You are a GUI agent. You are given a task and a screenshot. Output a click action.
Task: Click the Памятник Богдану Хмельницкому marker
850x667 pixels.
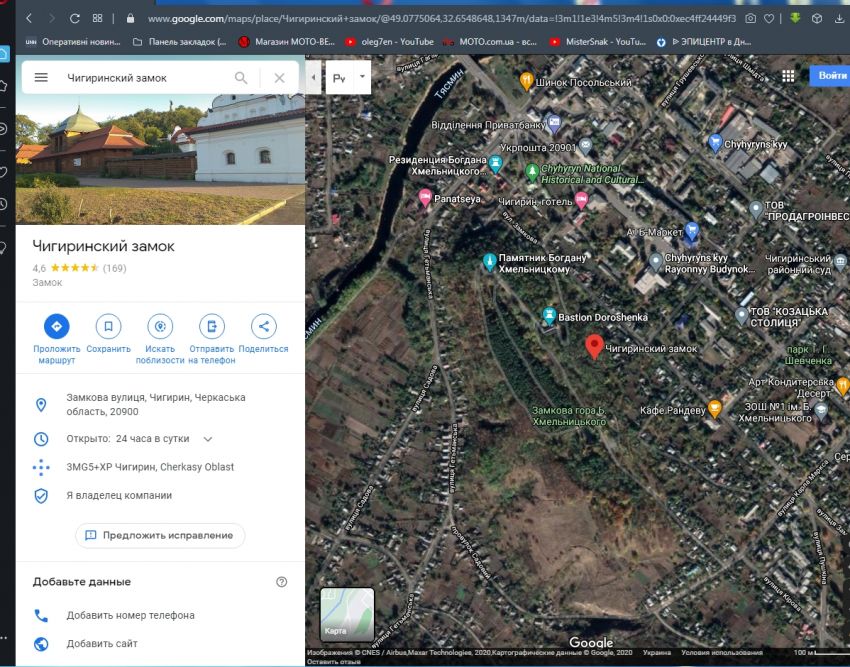tap(490, 262)
